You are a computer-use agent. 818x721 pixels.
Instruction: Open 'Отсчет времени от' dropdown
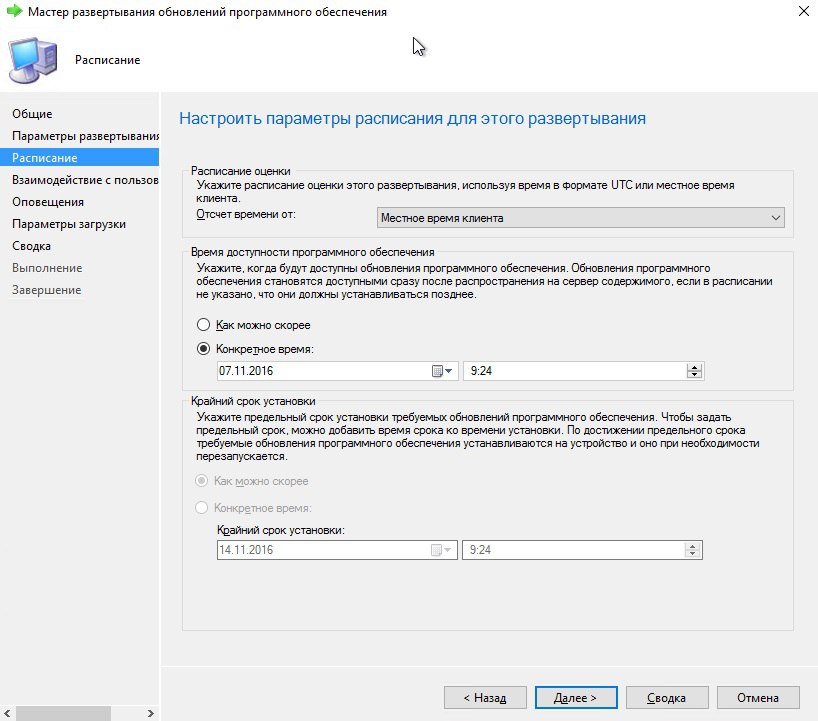coord(580,218)
